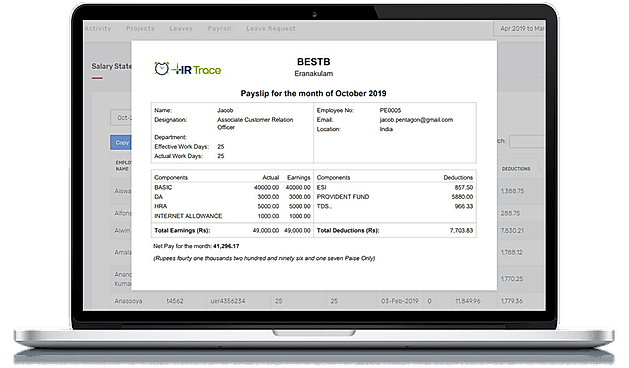Click employee email jacob.pentagon@gmail.com
Image resolution: width=629 pixels, height=368 pixels.
click(416, 120)
